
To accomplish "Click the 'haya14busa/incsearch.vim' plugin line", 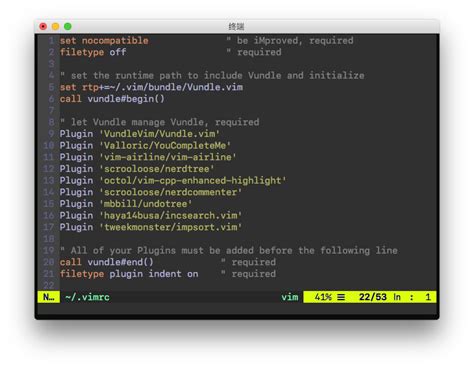I will [151, 216].
